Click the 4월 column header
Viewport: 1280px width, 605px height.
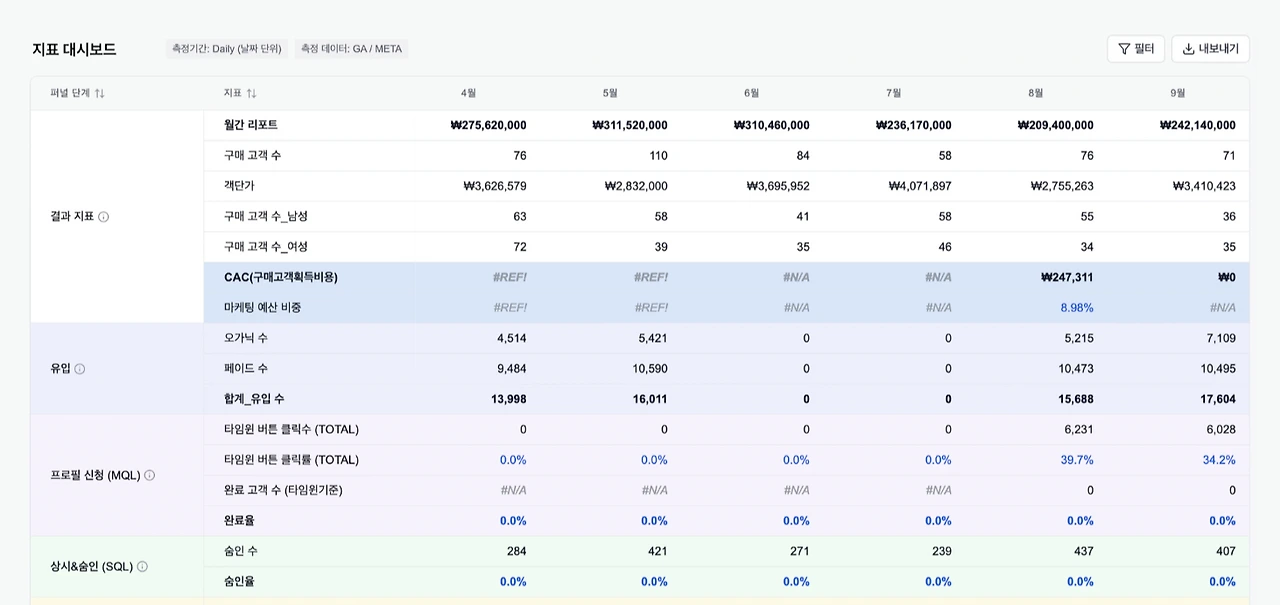tap(468, 93)
